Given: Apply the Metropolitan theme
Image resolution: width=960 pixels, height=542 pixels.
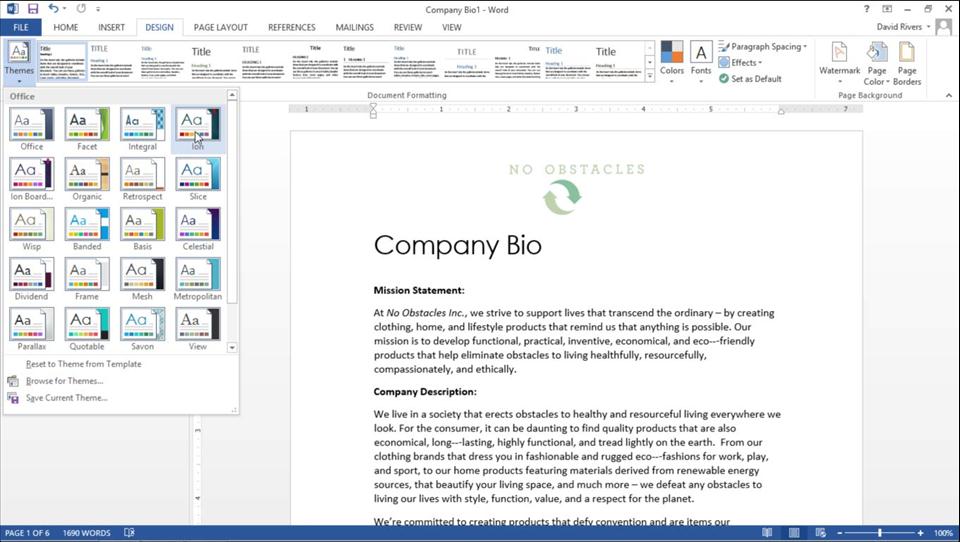Looking at the screenshot, I should coord(198,279).
